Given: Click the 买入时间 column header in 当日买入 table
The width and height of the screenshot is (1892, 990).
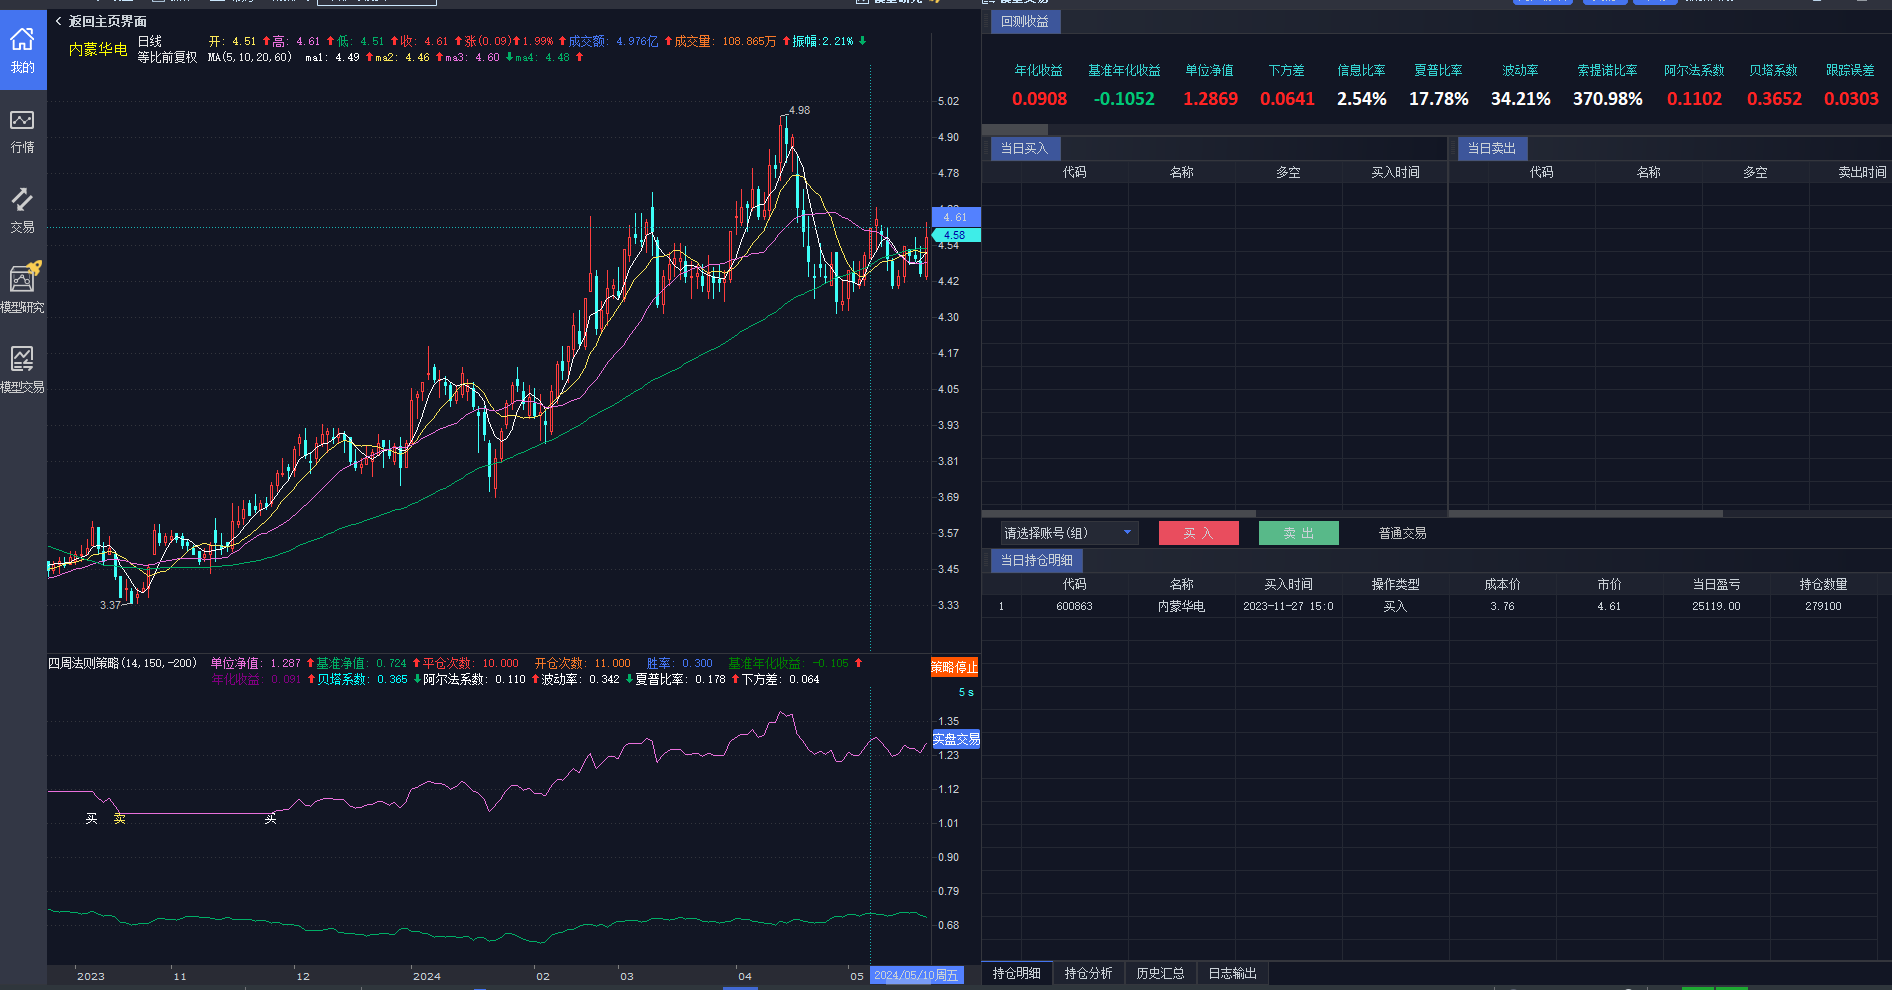Looking at the screenshot, I should 1395,172.
